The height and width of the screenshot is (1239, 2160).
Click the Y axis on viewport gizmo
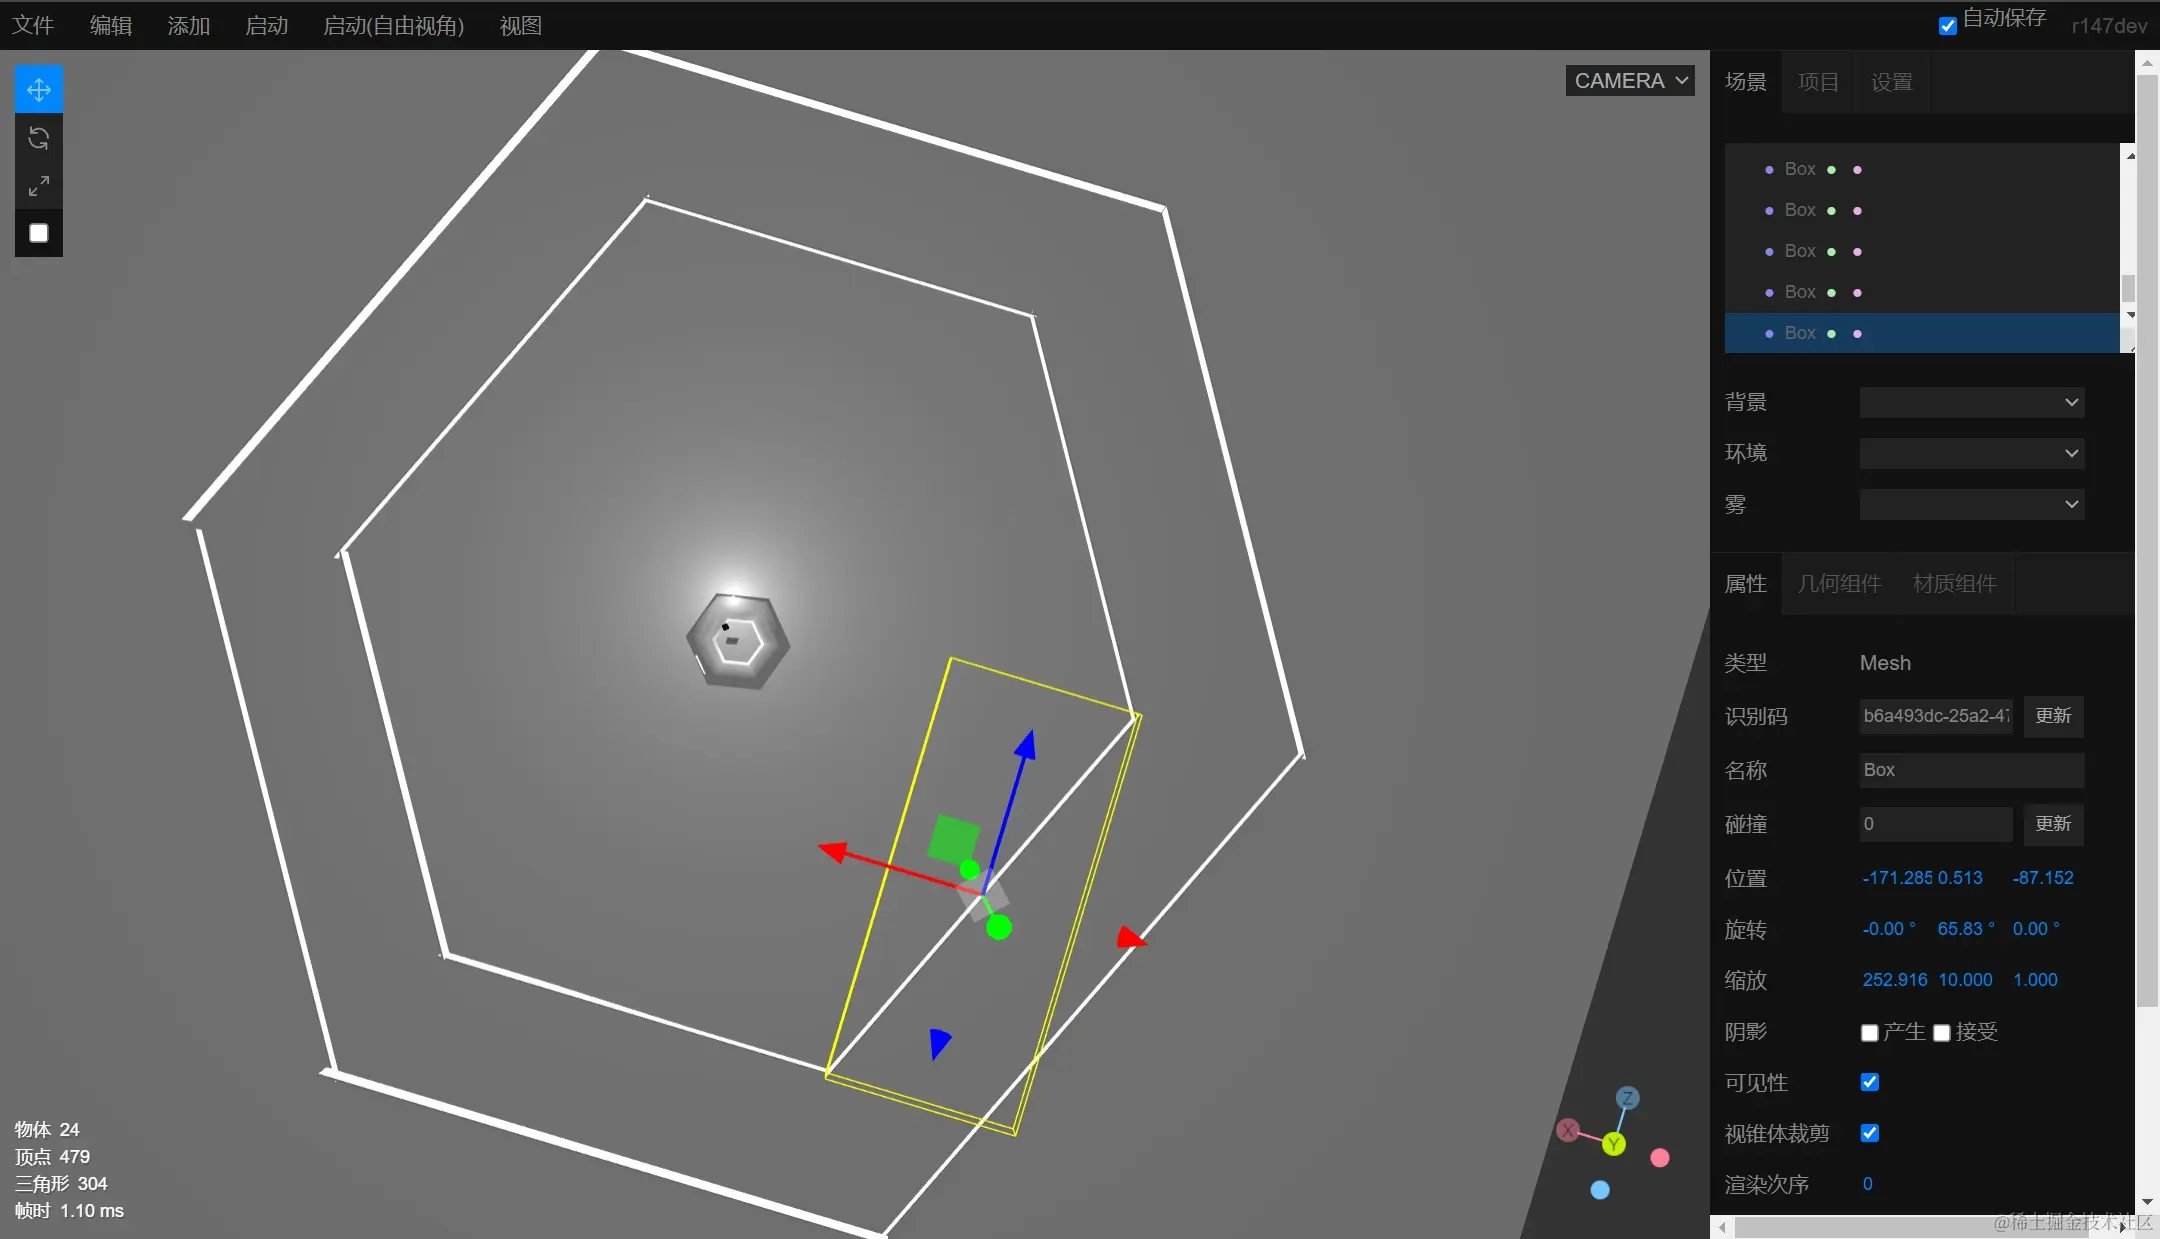1614,1144
